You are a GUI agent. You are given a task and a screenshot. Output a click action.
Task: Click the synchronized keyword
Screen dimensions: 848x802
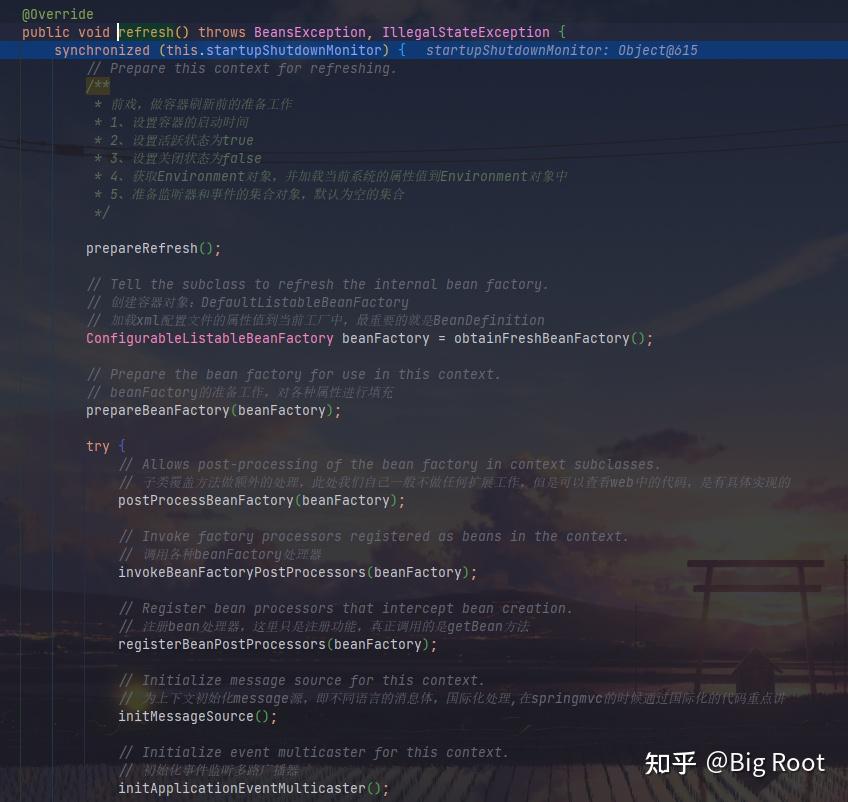pyautogui.click(x=102, y=50)
